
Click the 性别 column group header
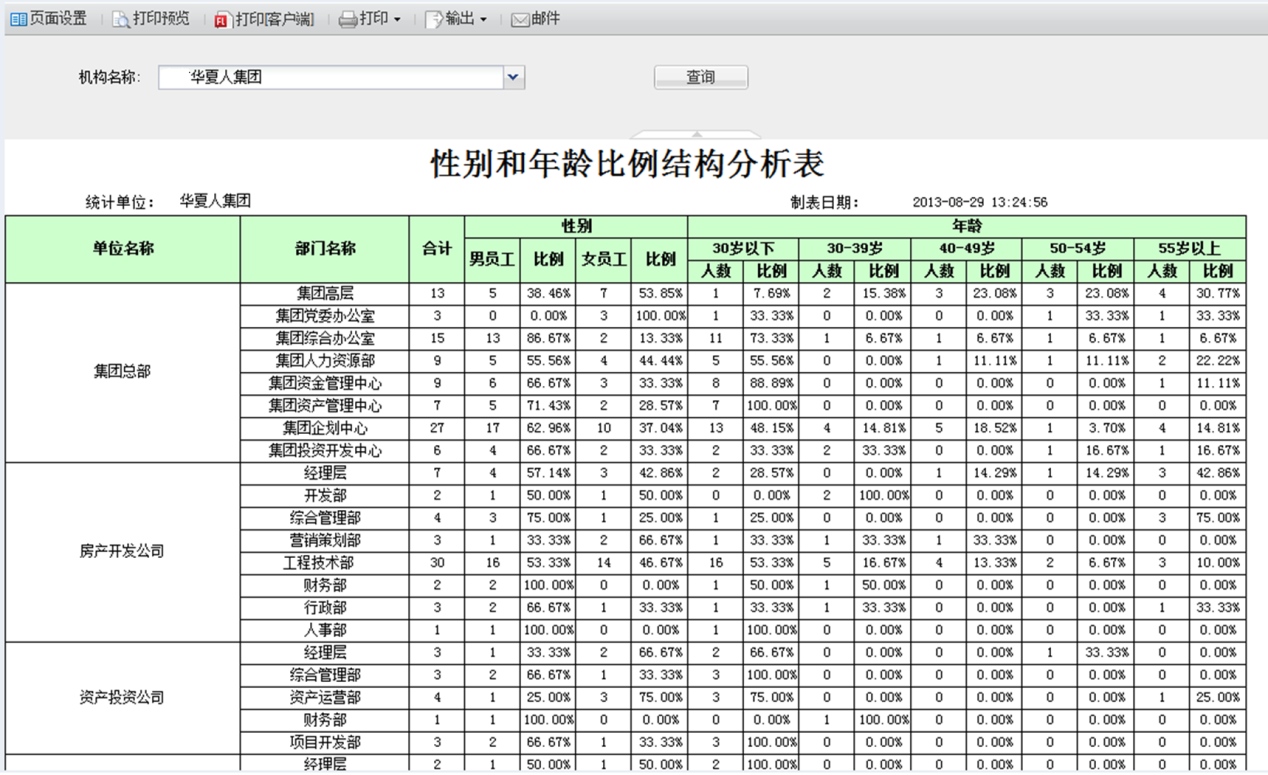576,226
